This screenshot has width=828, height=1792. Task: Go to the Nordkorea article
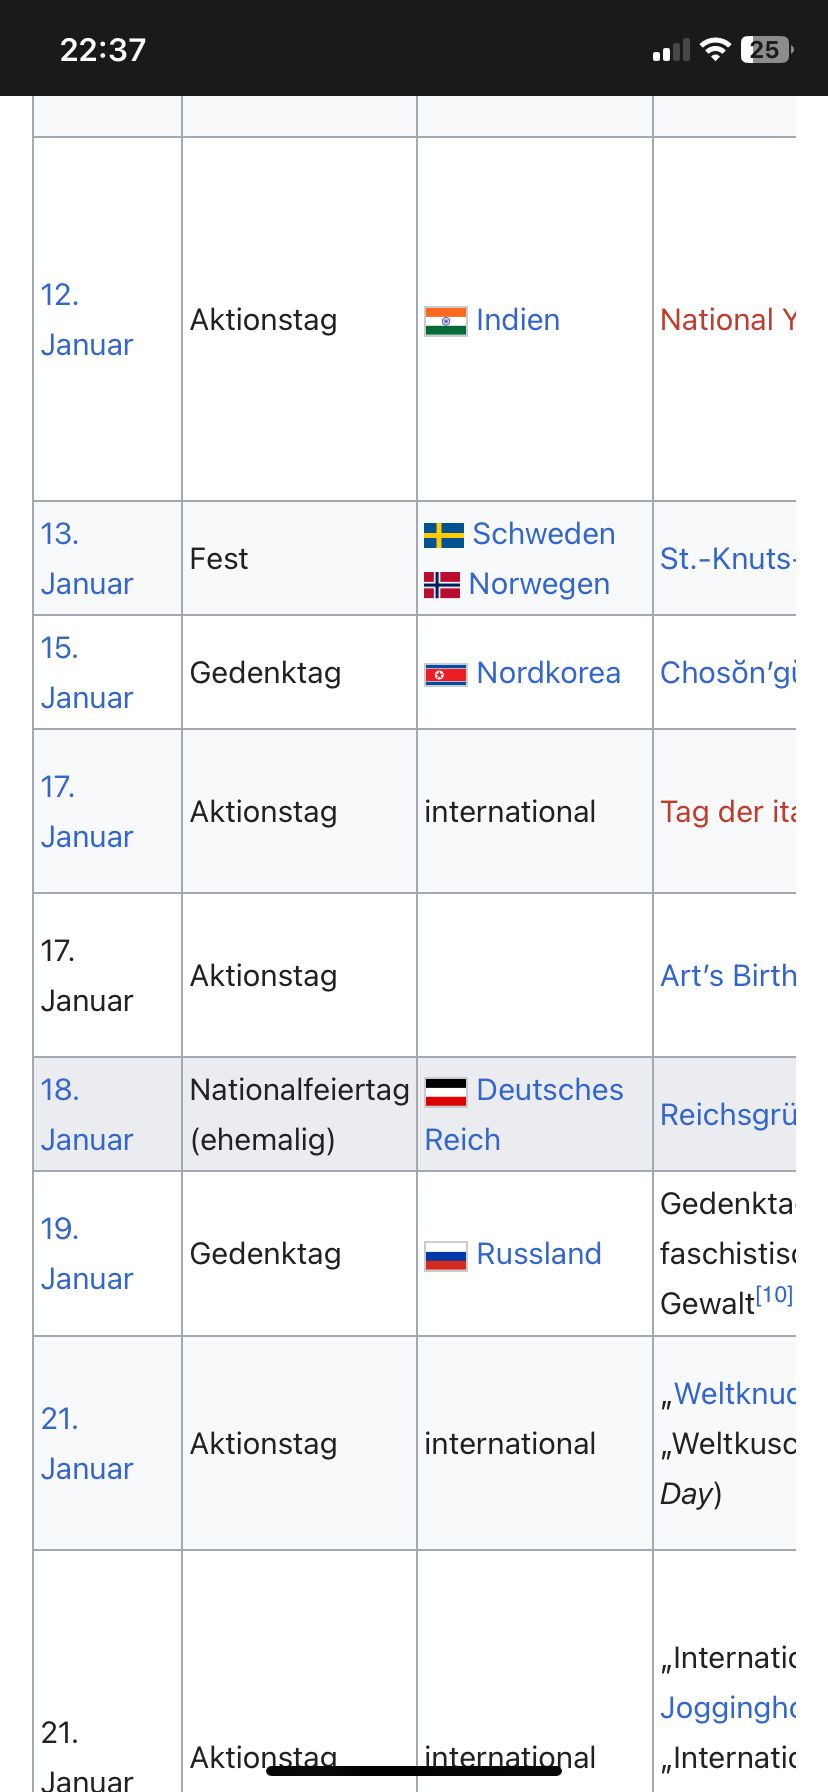pos(548,673)
